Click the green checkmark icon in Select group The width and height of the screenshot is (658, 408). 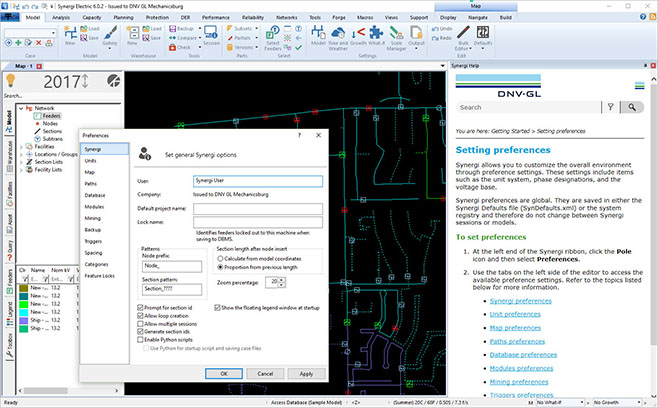coord(298,47)
